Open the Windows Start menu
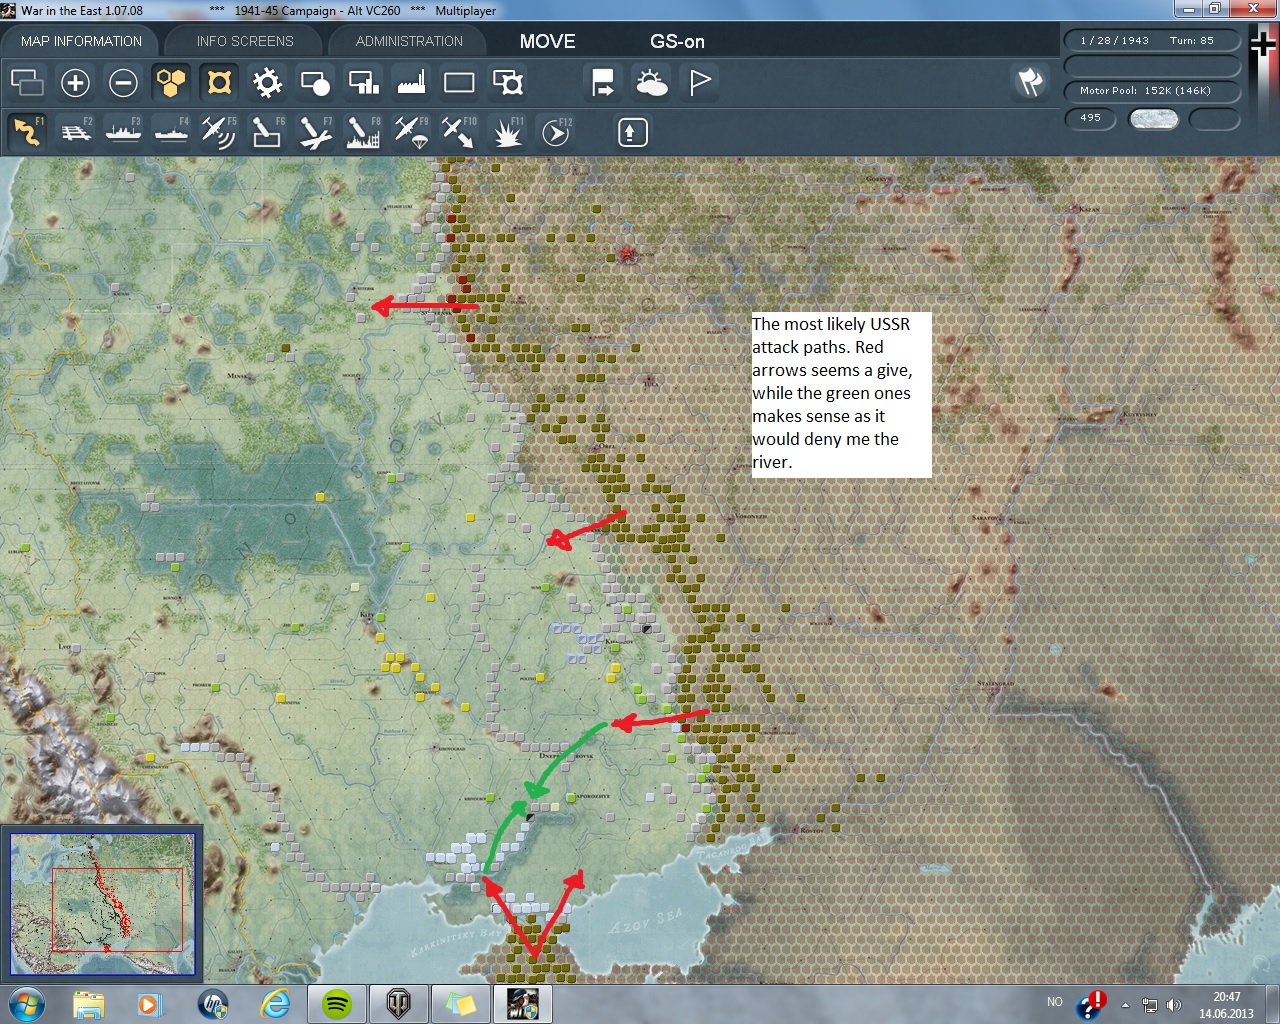This screenshot has width=1280, height=1024. (27, 1003)
